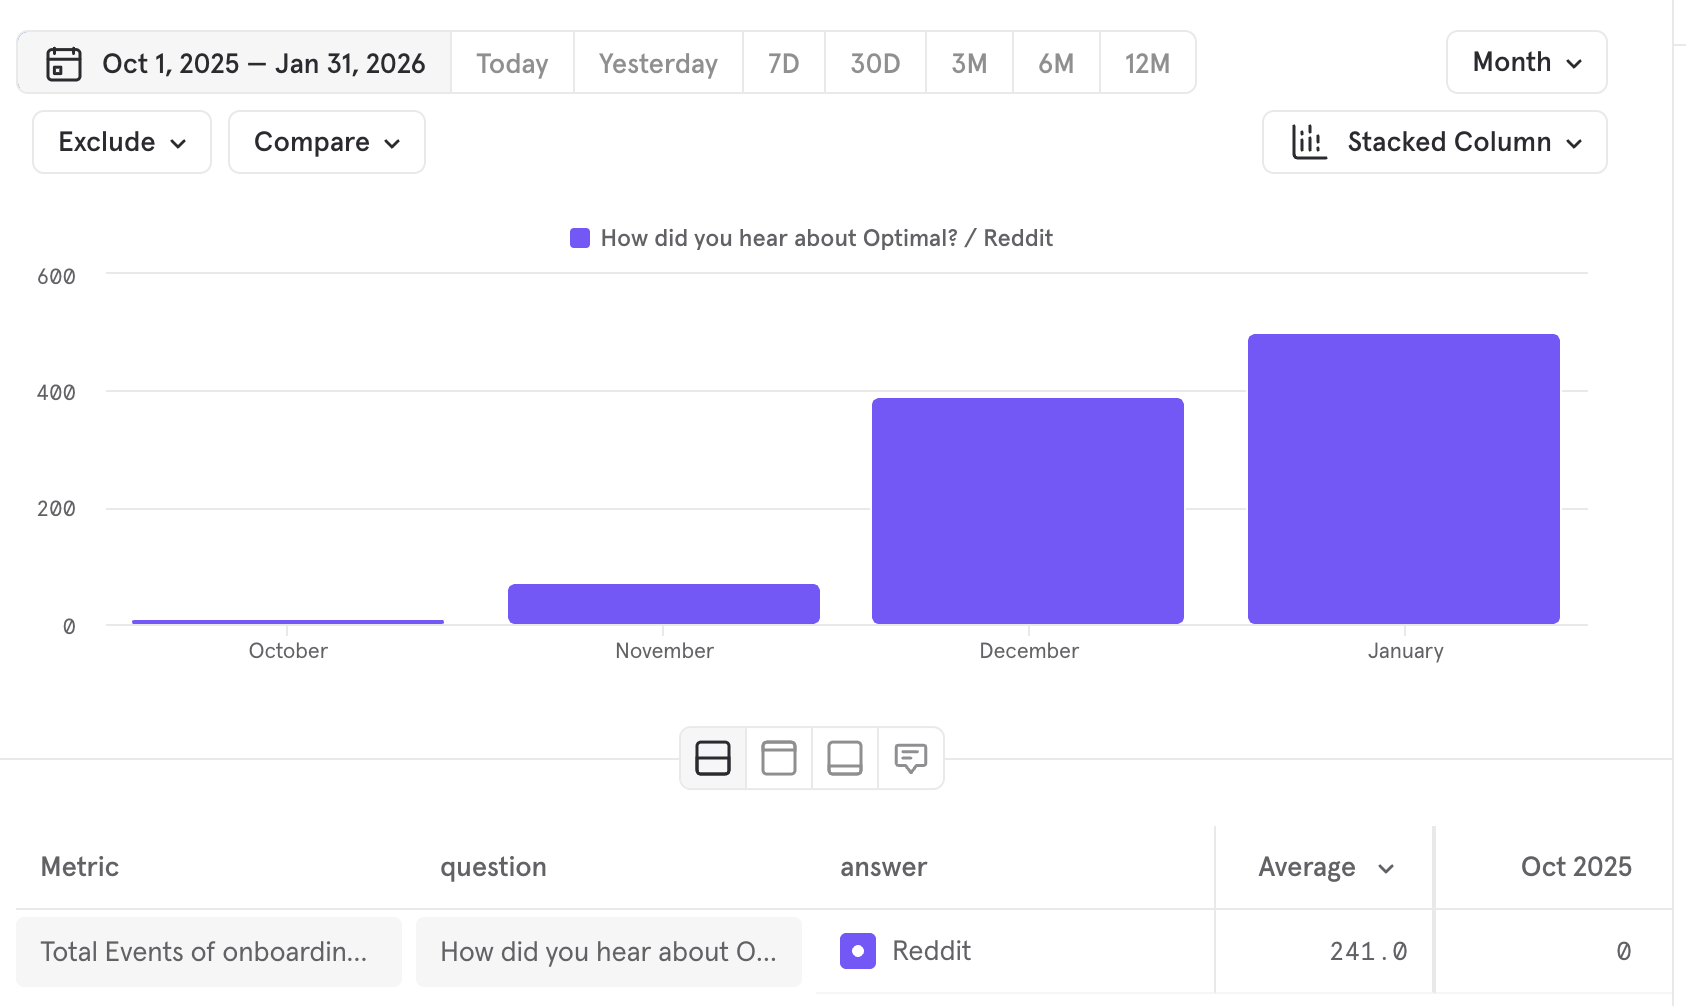The width and height of the screenshot is (1686, 1006).
Task: Select the Today date range
Action: pos(512,63)
